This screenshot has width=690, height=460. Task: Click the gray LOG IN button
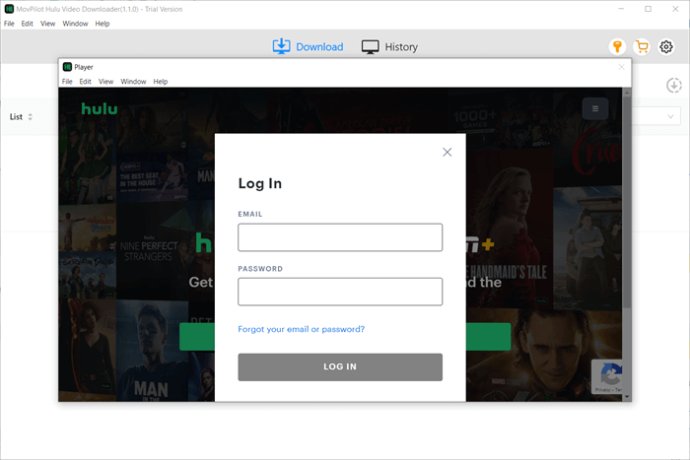[340, 367]
